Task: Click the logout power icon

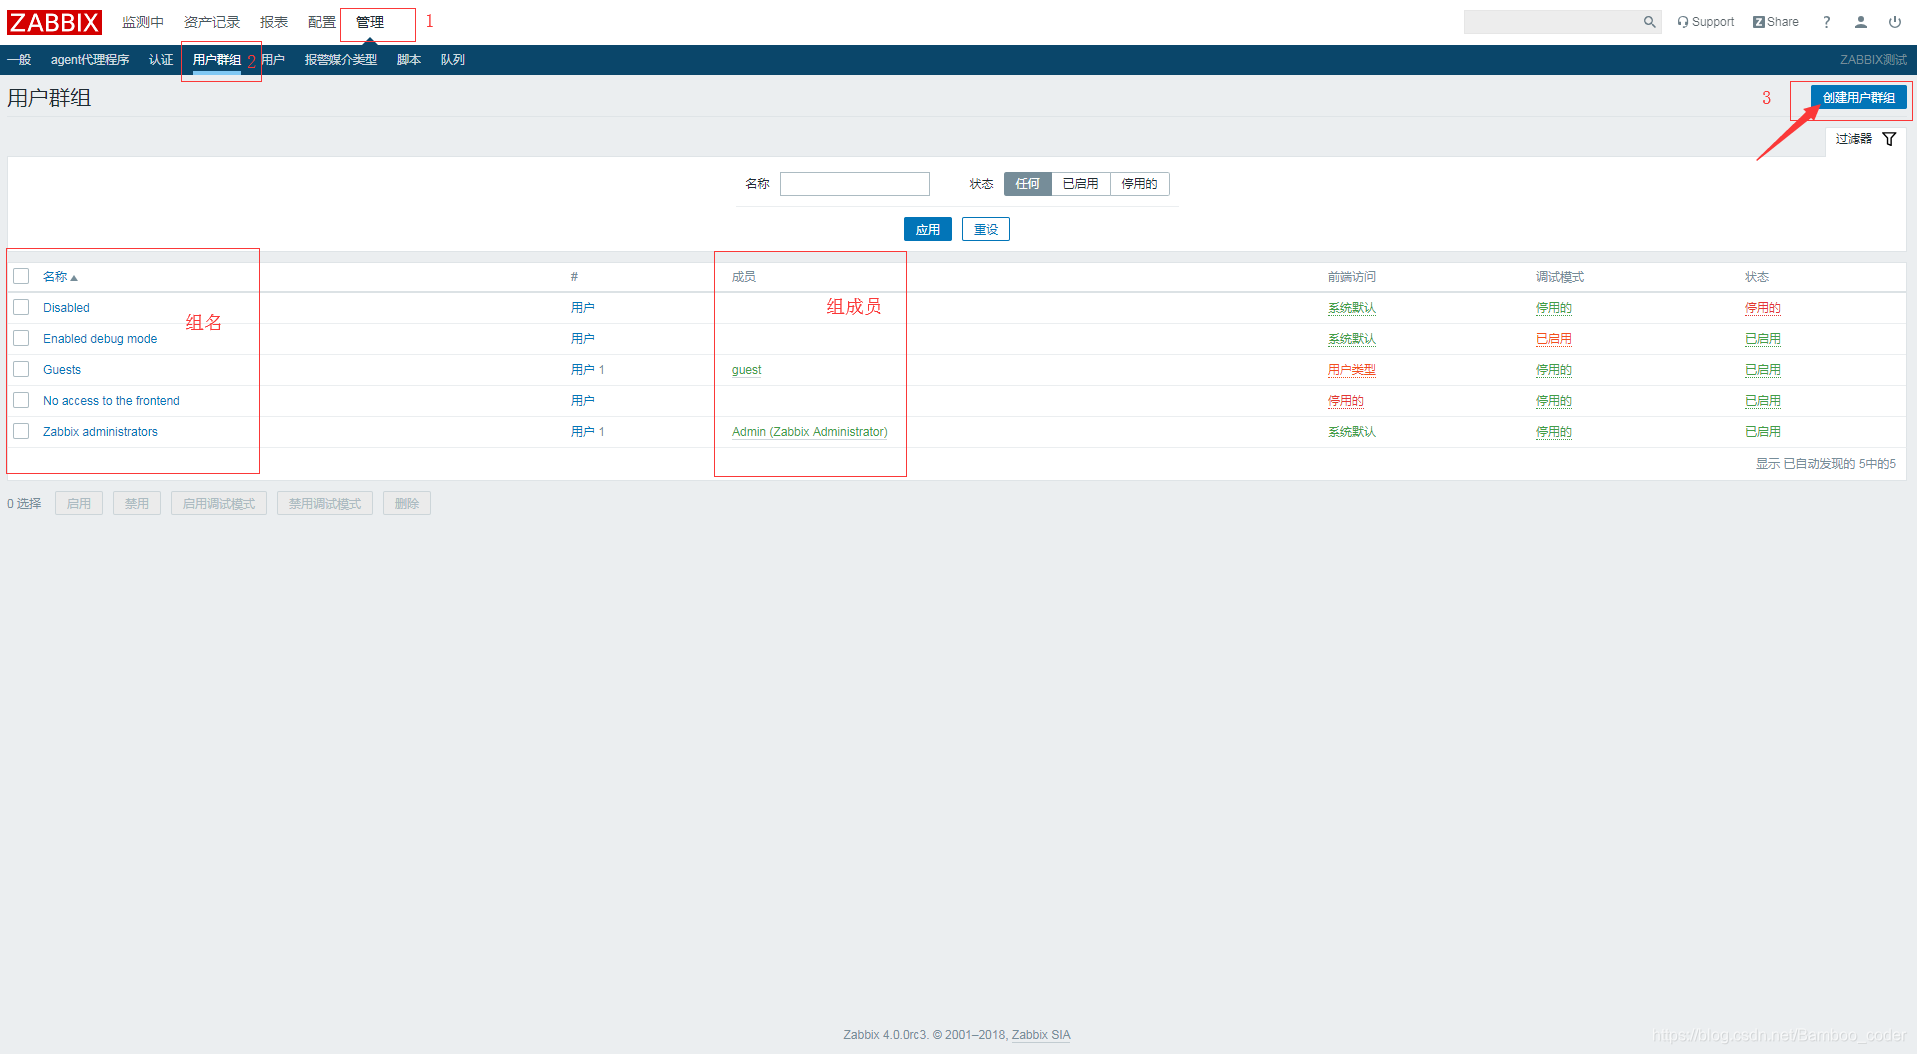Action: click(1895, 22)
